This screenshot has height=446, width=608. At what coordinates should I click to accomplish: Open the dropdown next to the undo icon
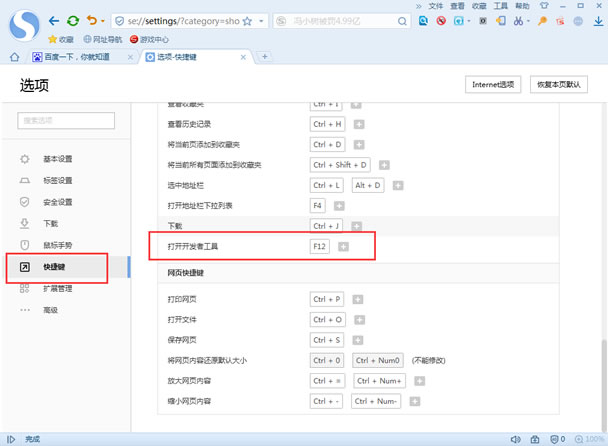point(103,21)
